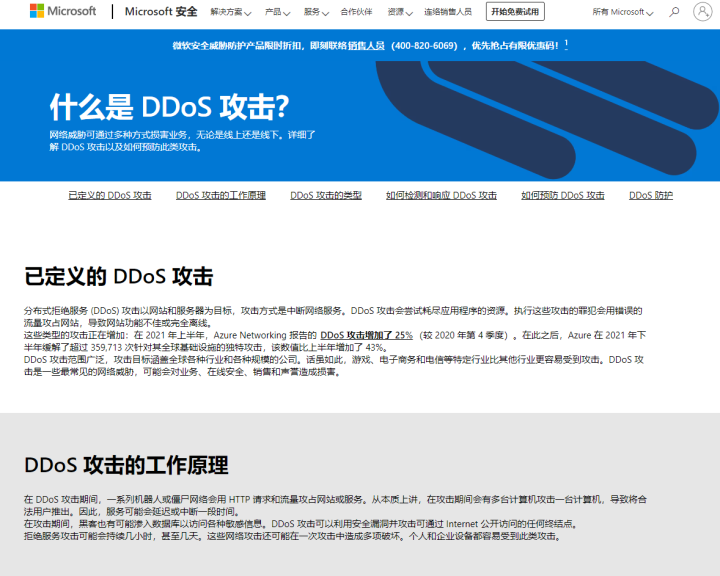Screen dimensions: 720x576
Task: Click the 开始免费试用 button
Action: pos(515,11)
